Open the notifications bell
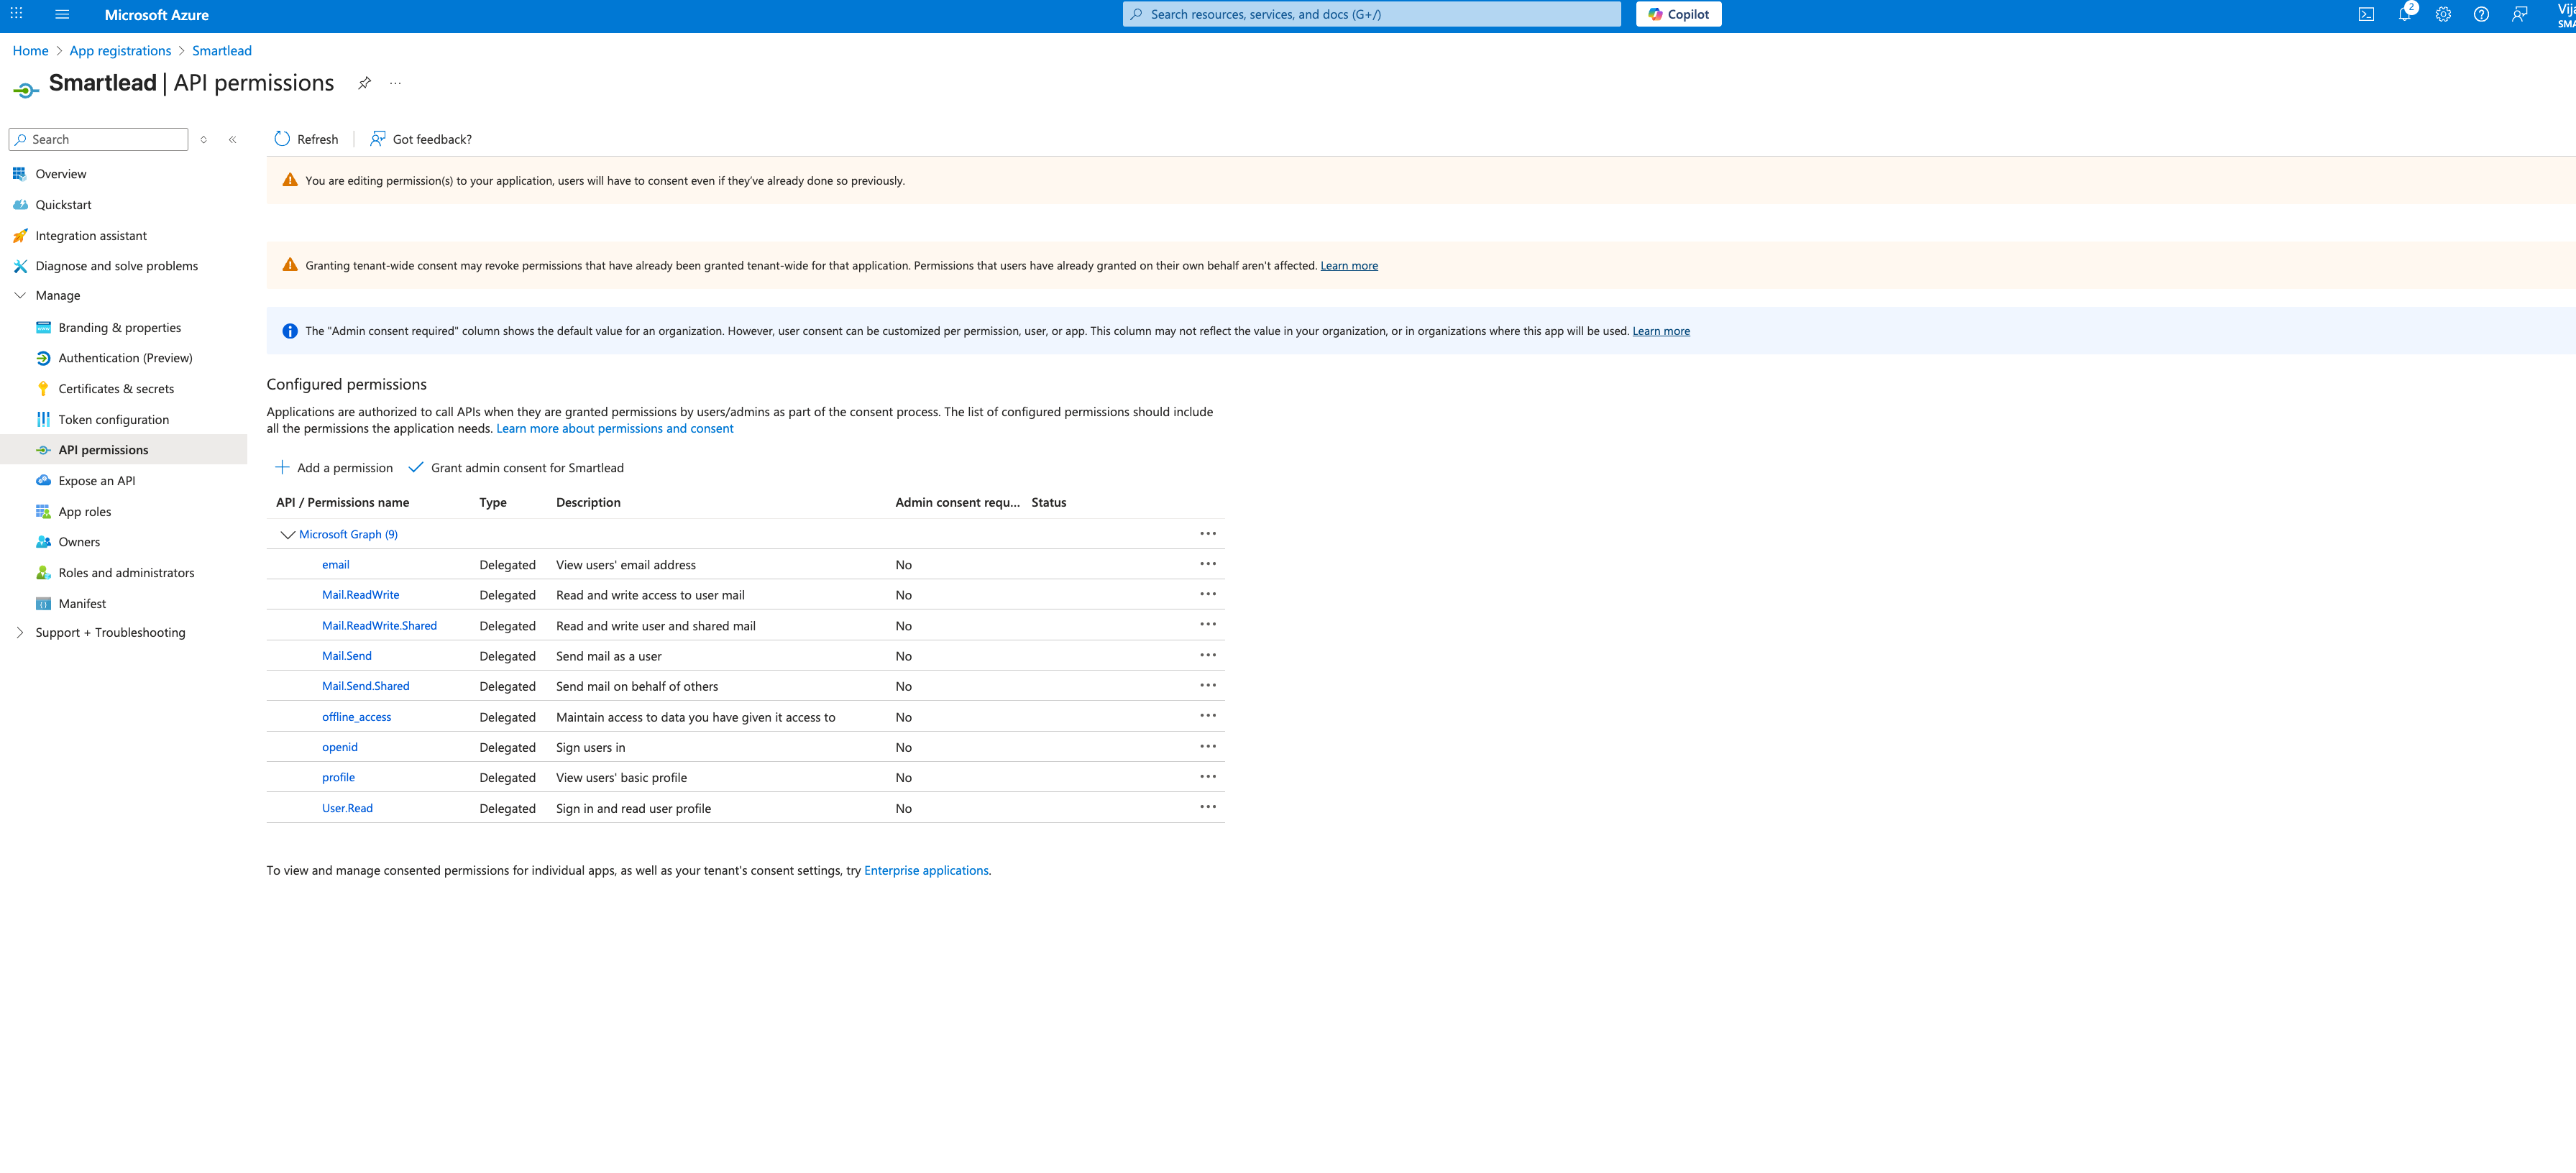Screen dimensions: 2576x1173 tap(2405, 14)
